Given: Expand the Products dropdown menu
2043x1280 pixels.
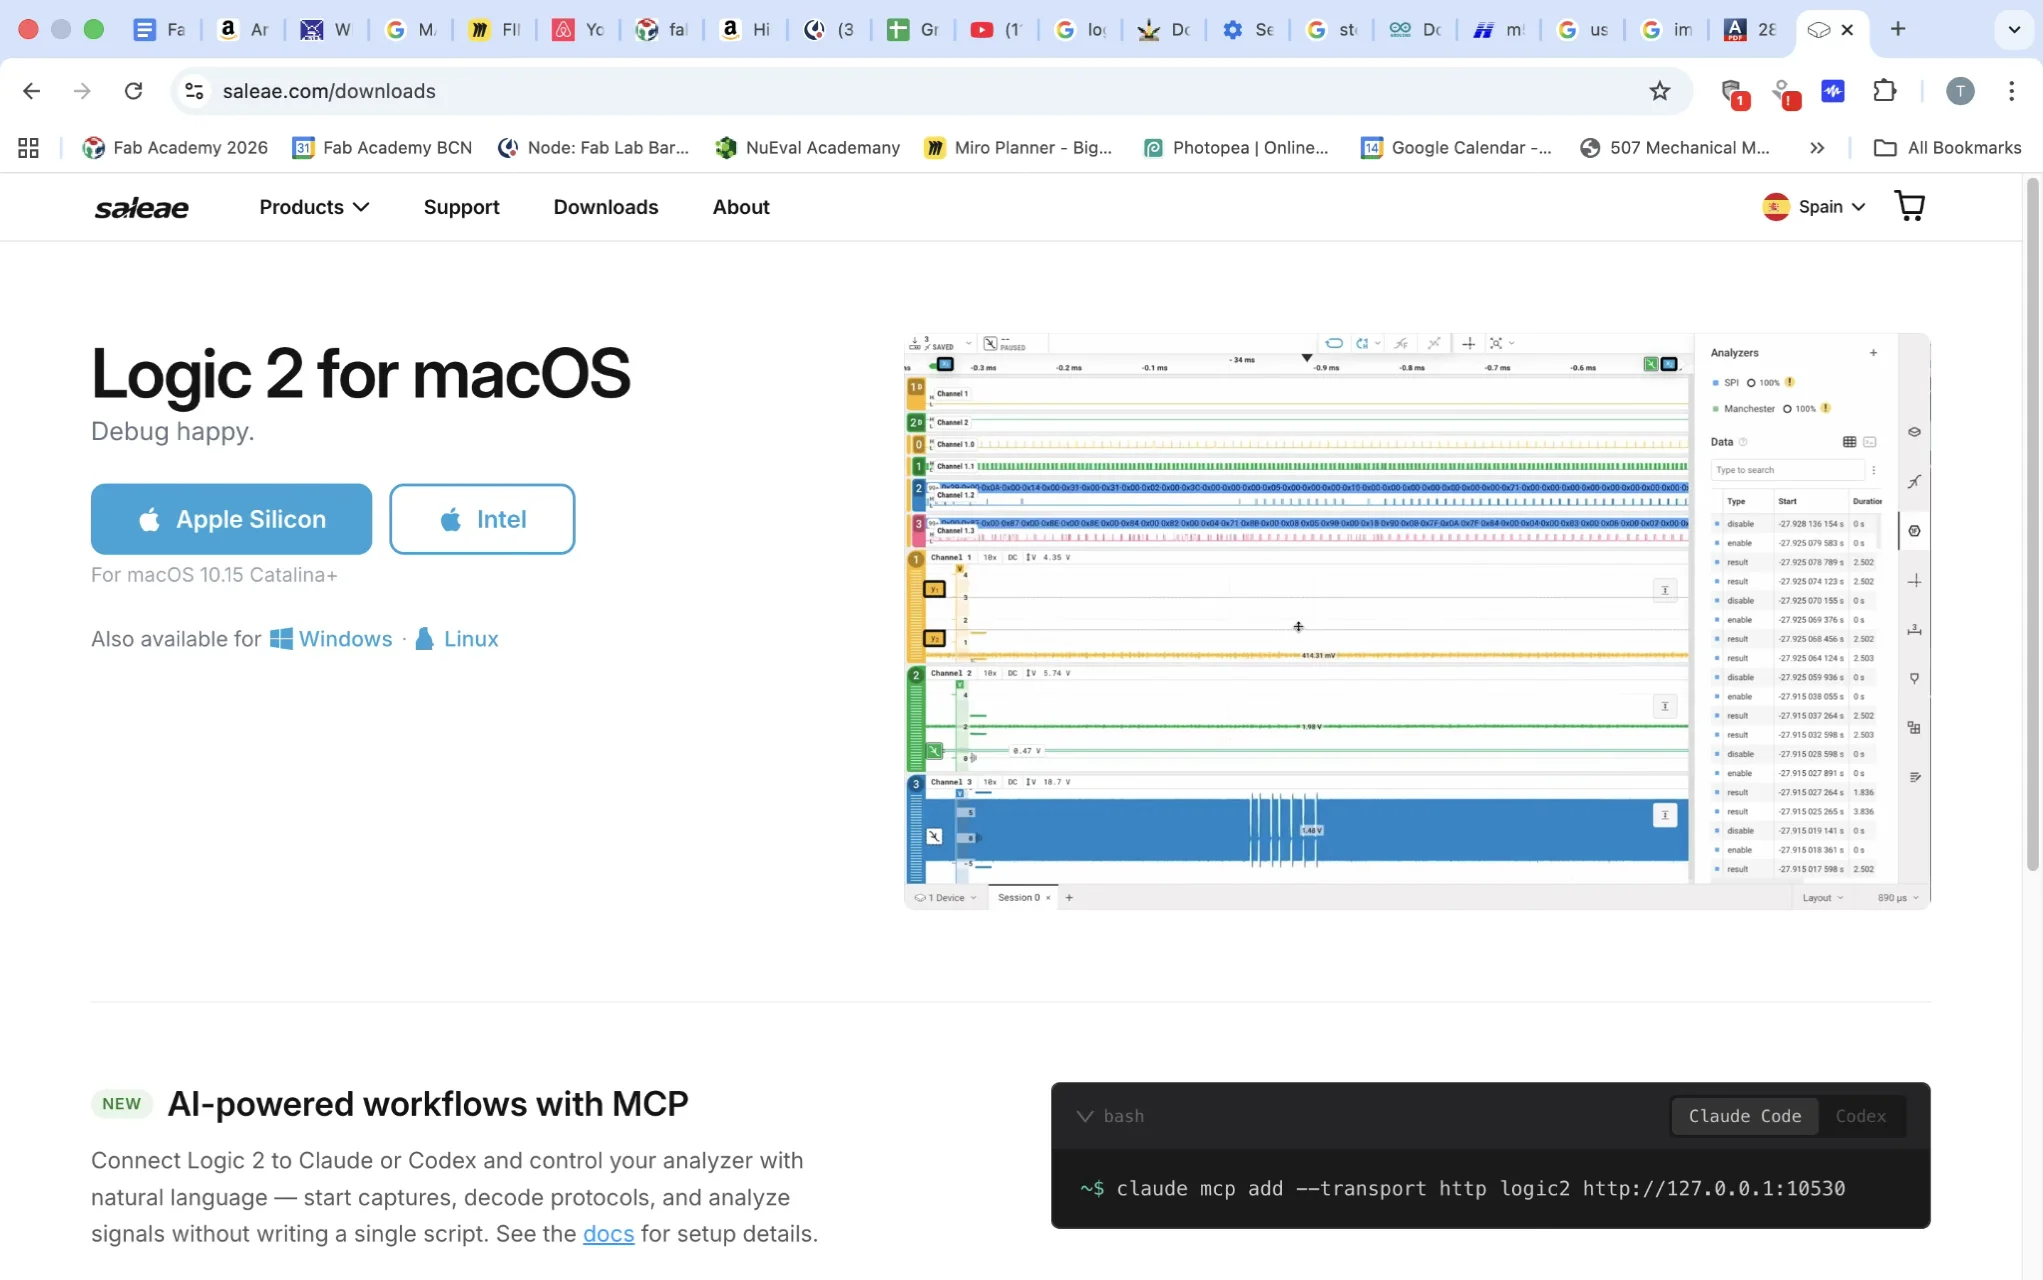Looking at the screenshot, I should [314, 207].
